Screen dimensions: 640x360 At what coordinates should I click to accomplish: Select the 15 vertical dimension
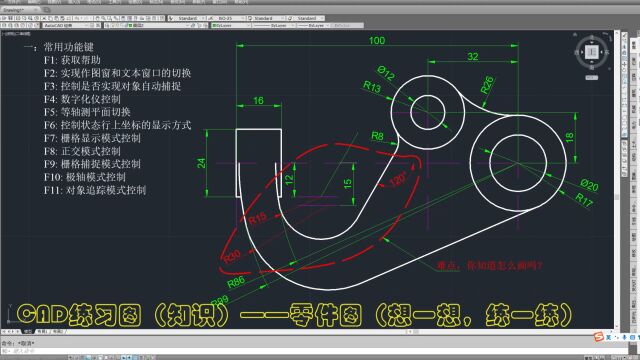[x=348, y=184]
